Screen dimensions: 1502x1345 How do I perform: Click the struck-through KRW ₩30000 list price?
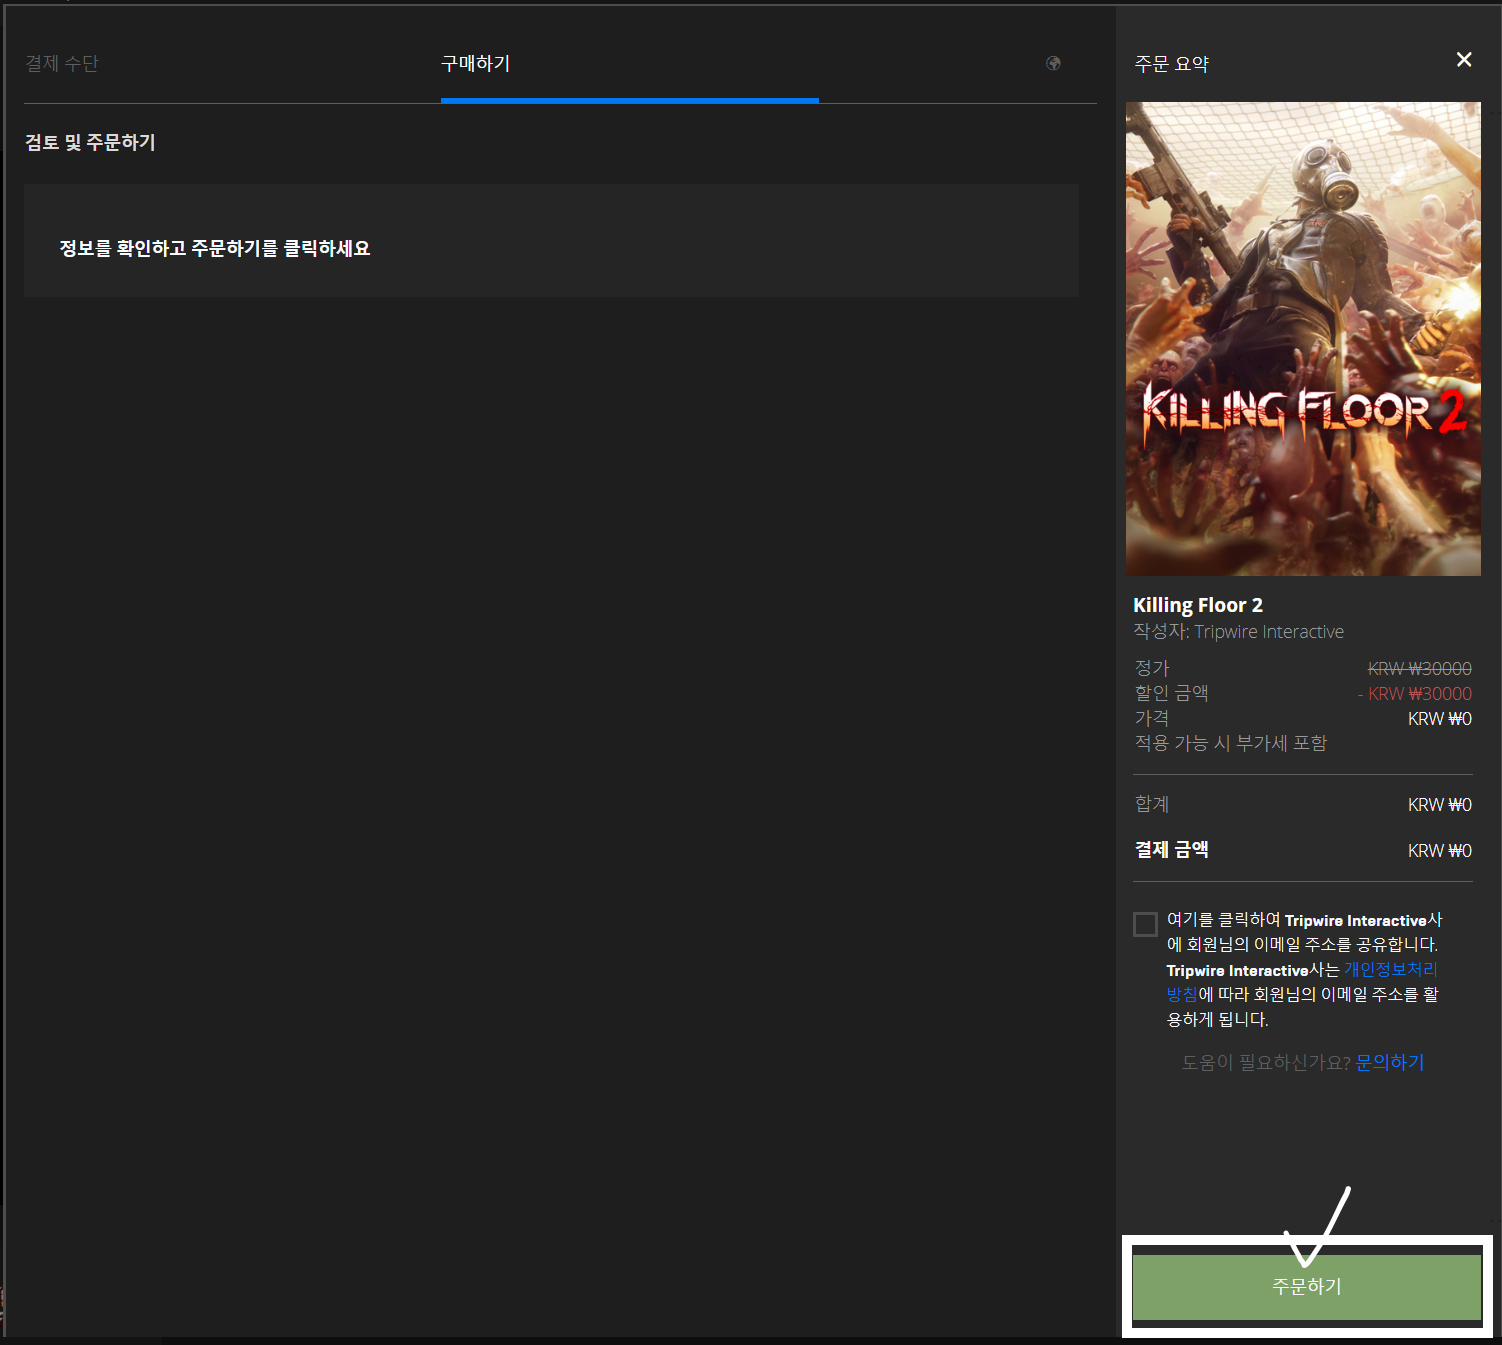tap(1420, 668)
